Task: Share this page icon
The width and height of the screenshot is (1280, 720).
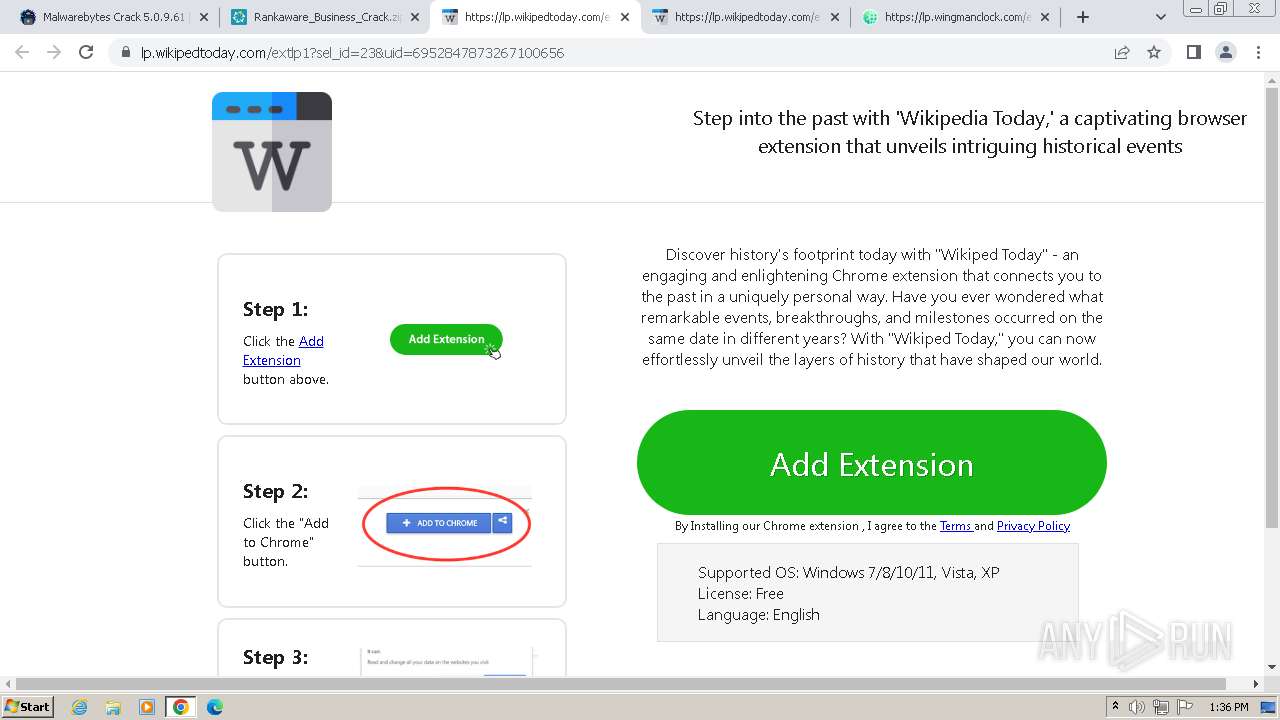Action: 1122,53
